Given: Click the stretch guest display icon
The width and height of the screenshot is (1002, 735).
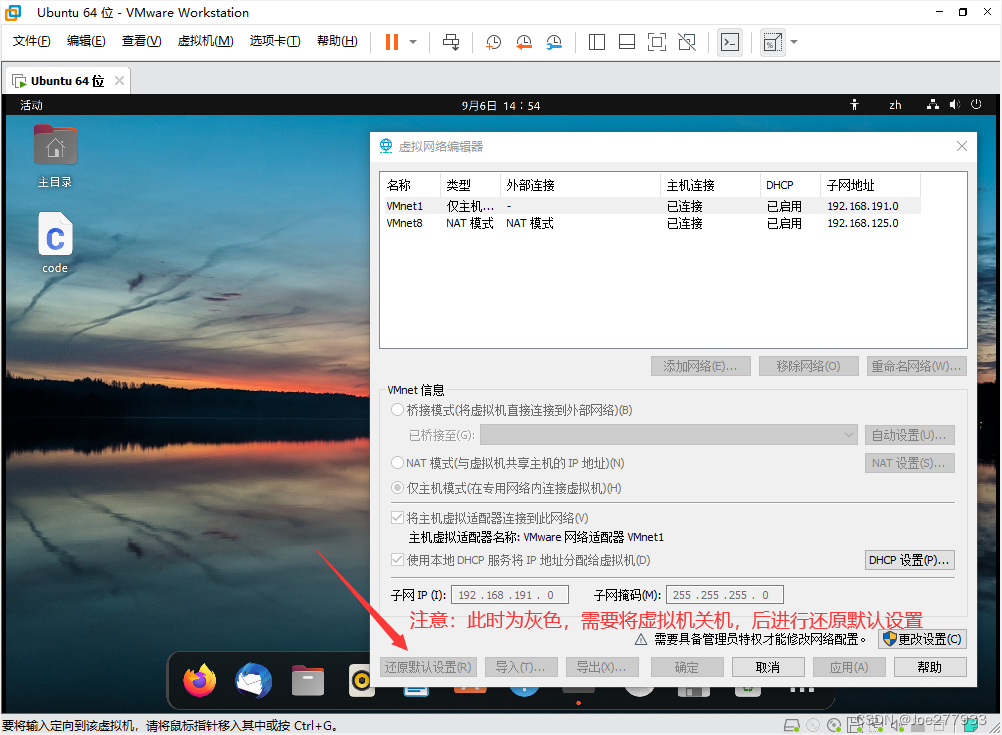Looking at the screenshot, I should tap(773, 42).
